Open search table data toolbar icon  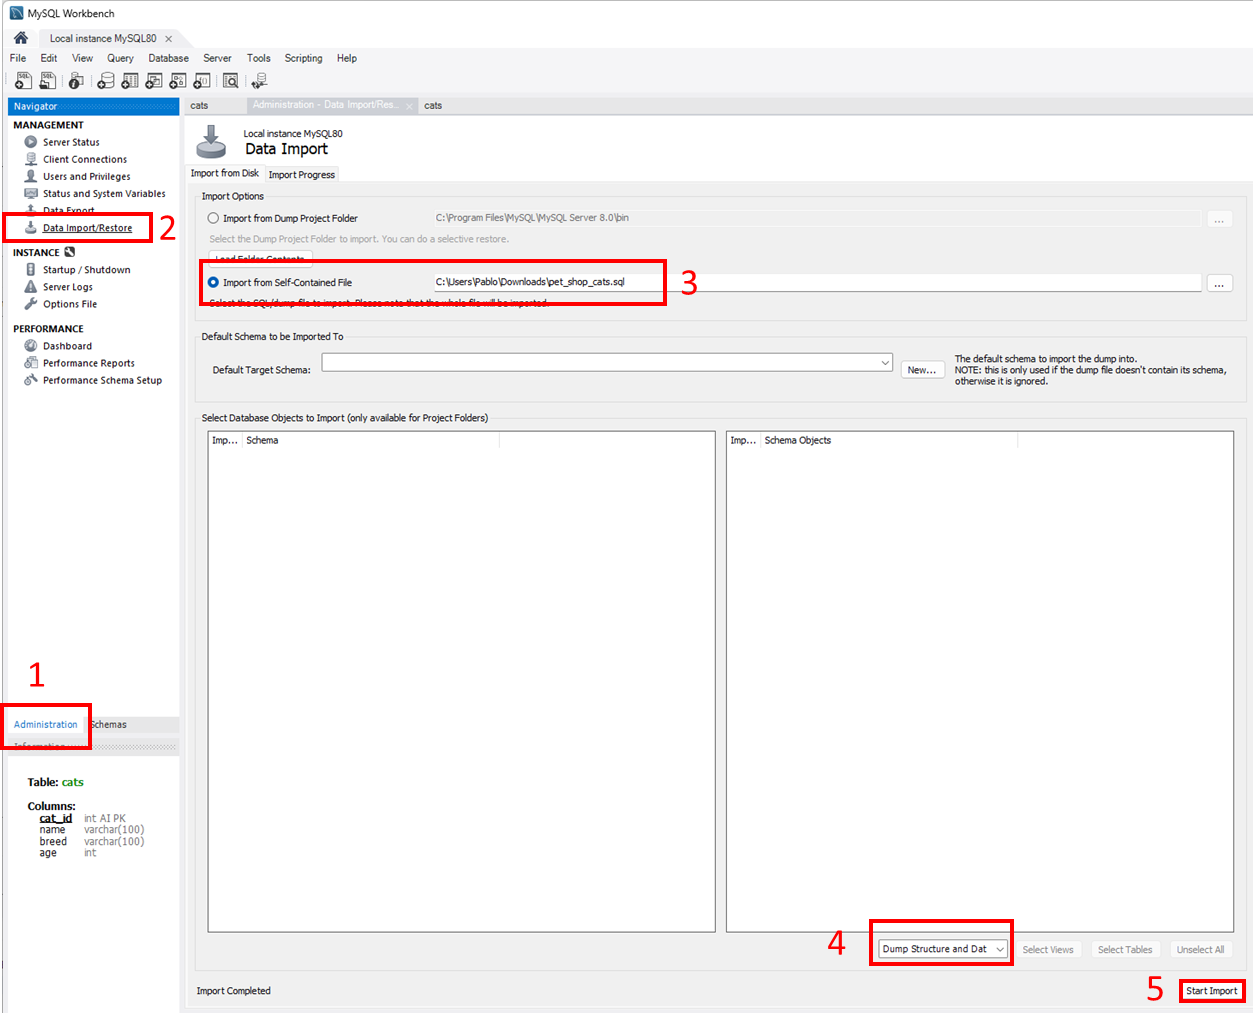click(x=230, y=81)
